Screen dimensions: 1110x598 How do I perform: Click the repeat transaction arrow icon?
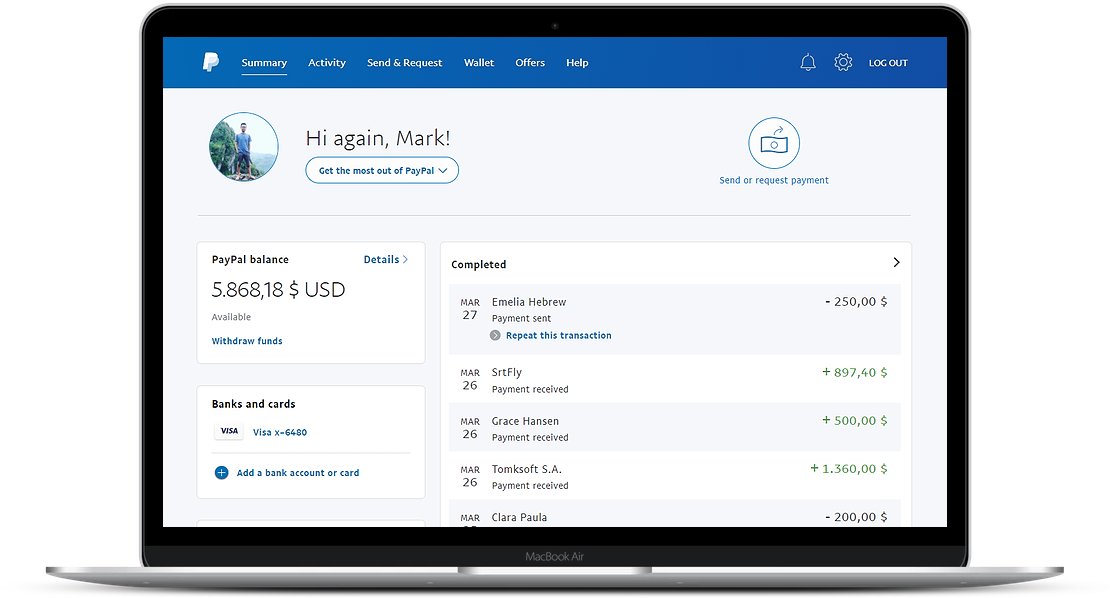[x=496, y=335]
